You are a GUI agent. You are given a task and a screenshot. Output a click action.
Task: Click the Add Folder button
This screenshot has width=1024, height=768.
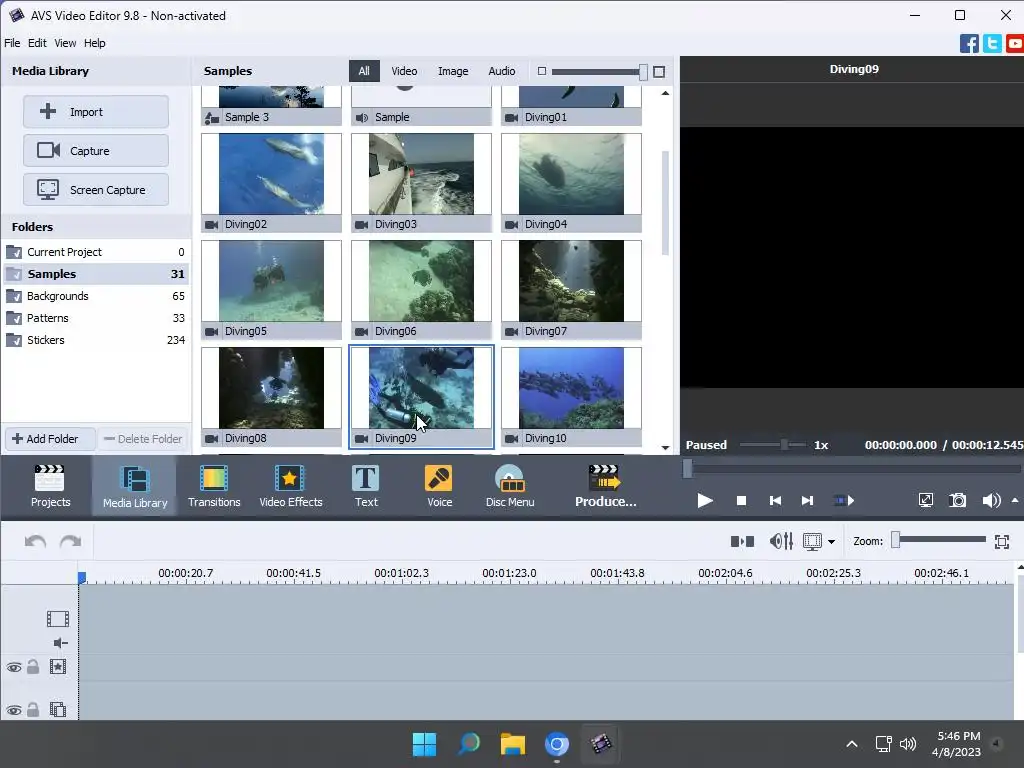click(50, 439)
